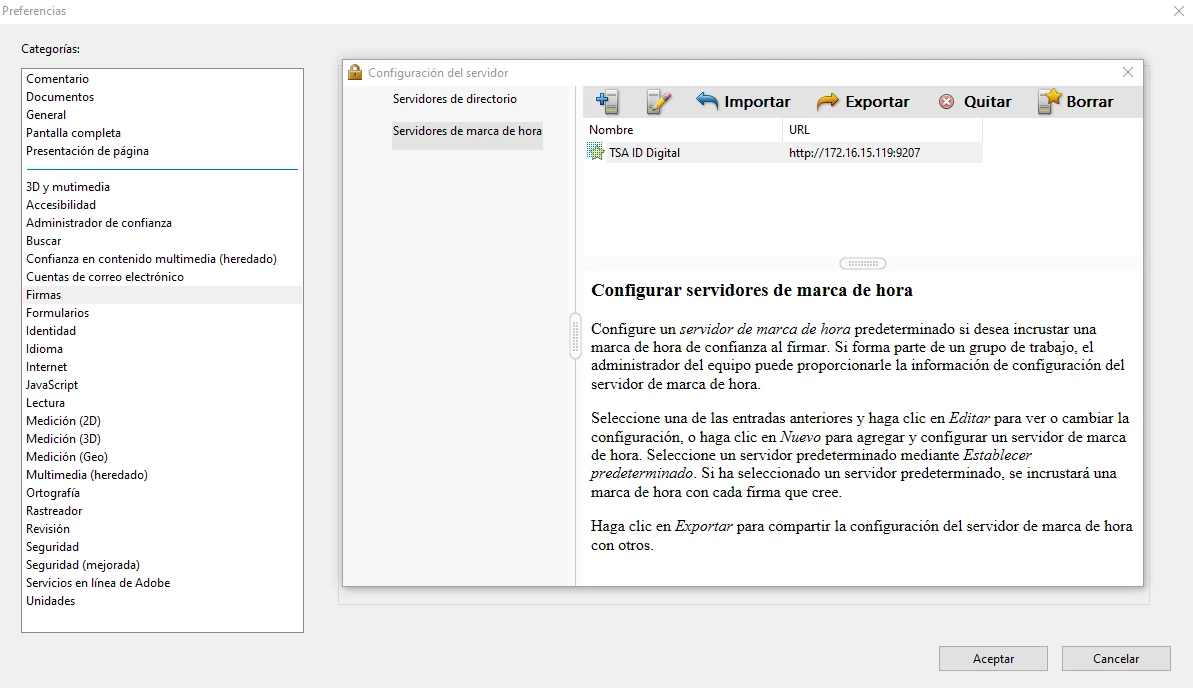The width and height of the screenshot is (1193, 688).
Task: Click the vertical splitter grip beside the server list
Action: (575, 336)
